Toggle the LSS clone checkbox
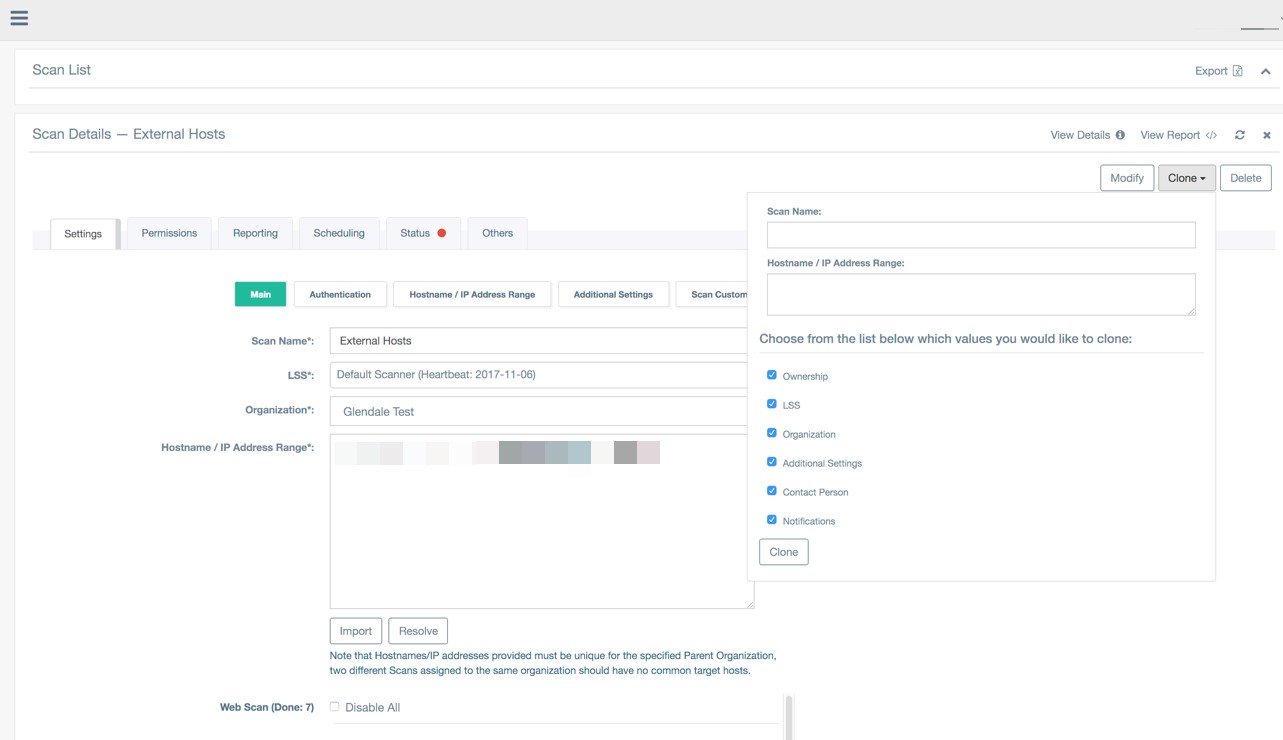 (771, 404)
